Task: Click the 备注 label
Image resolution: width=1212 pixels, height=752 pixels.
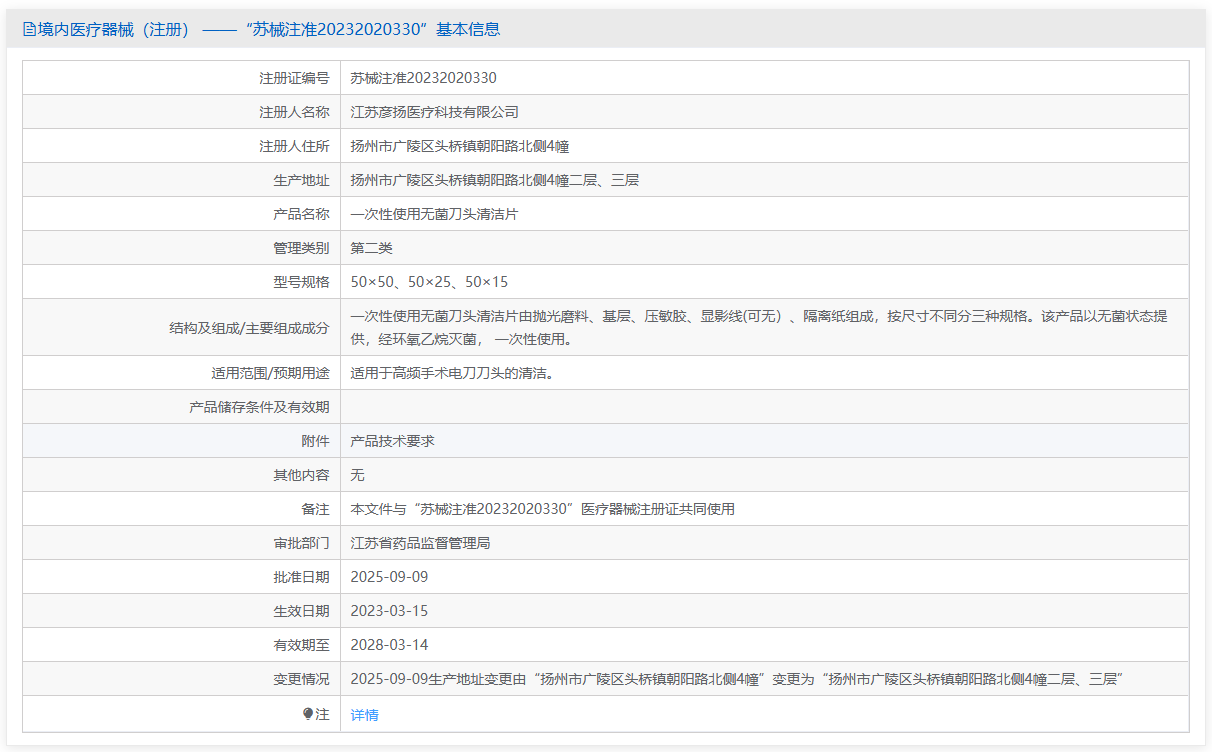Action: [315, 509]
